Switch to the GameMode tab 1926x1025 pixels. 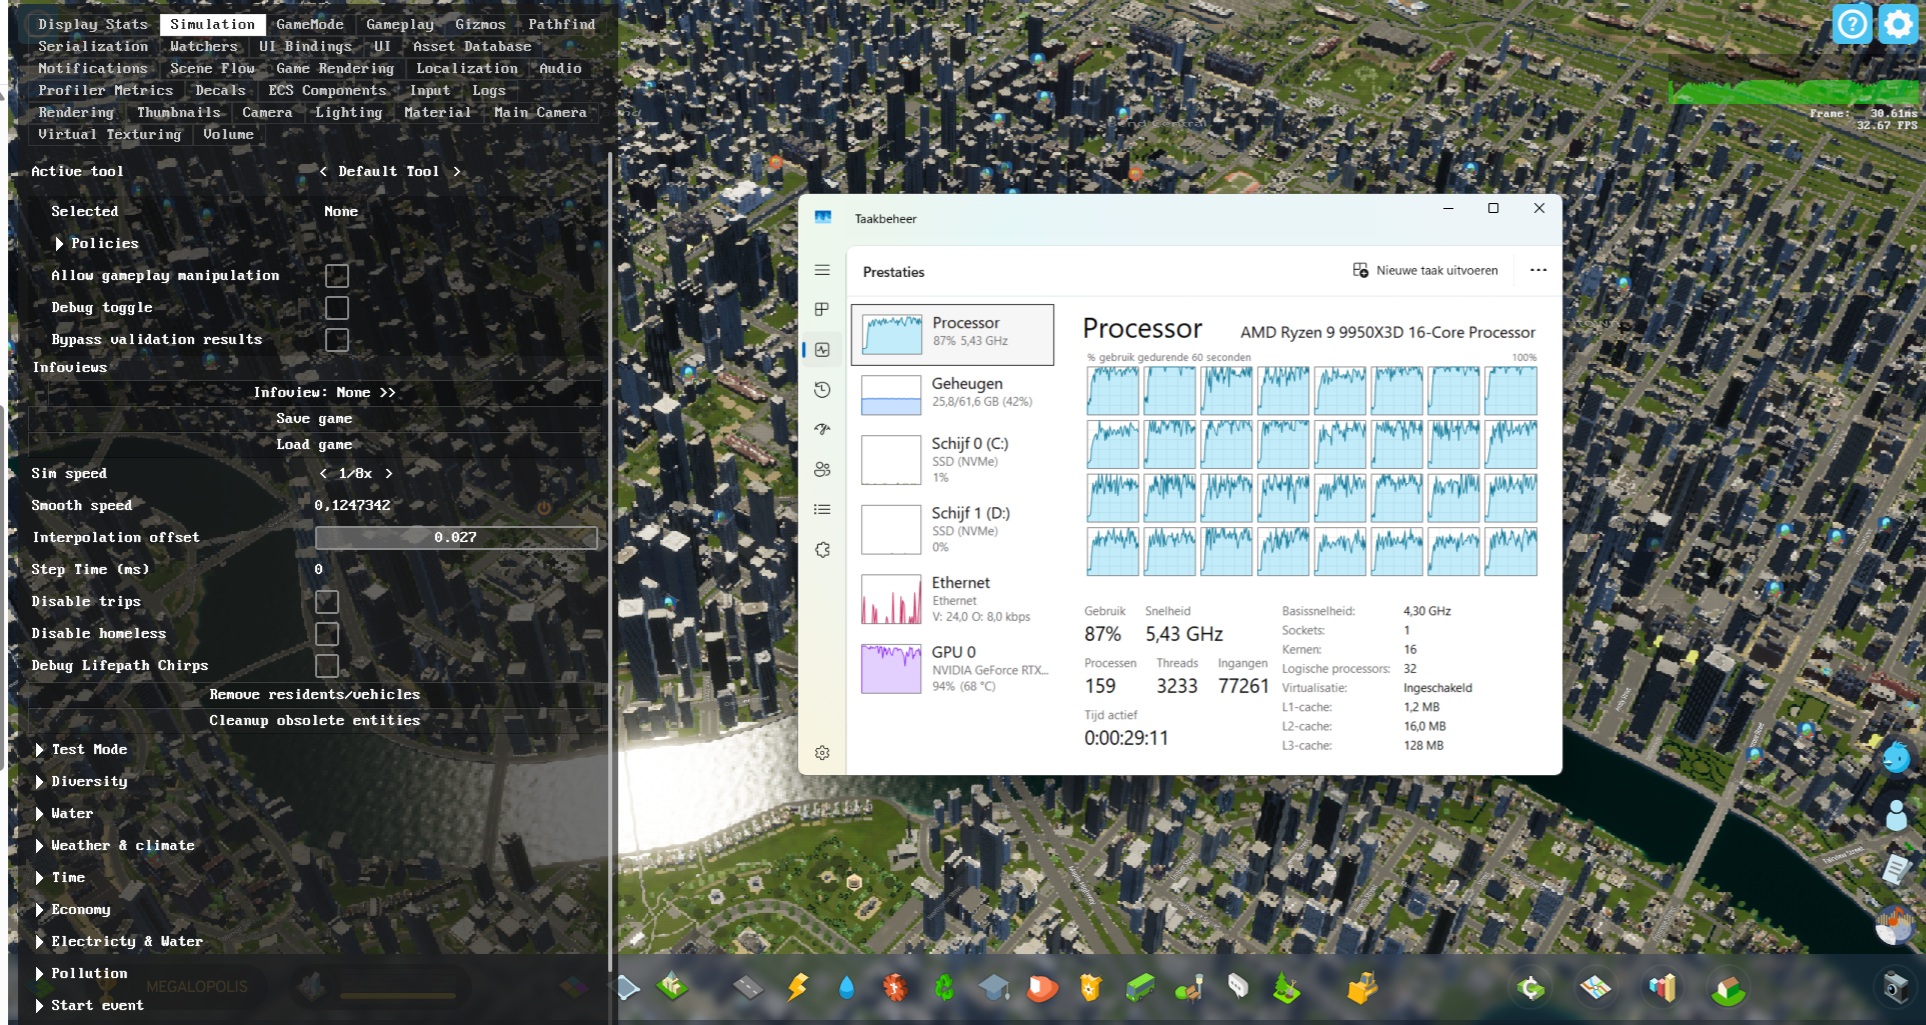tap(309, 24)
